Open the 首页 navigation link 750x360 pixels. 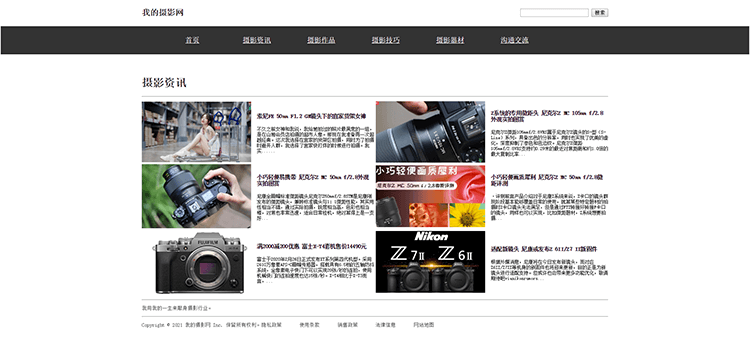[x=192, y=41]
